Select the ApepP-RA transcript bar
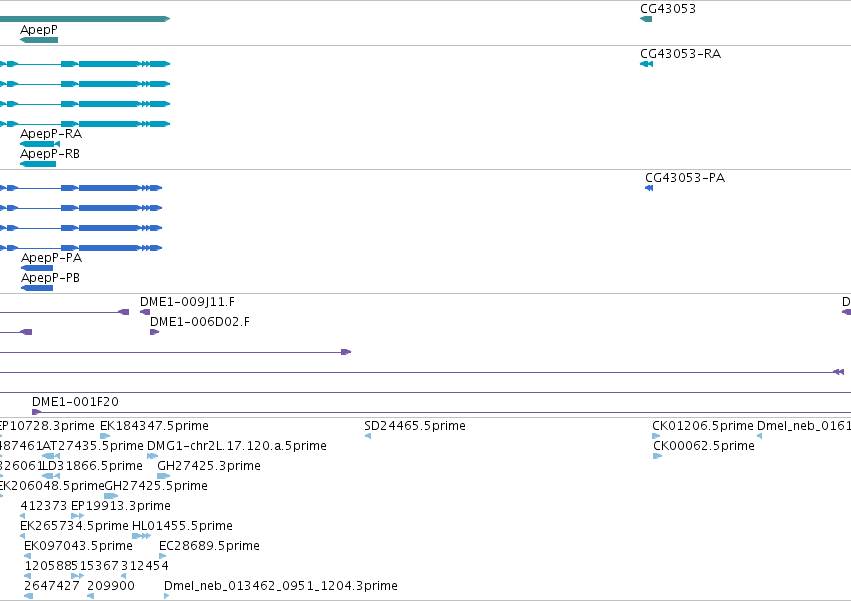Screen dimensions: 851x601 40,144
